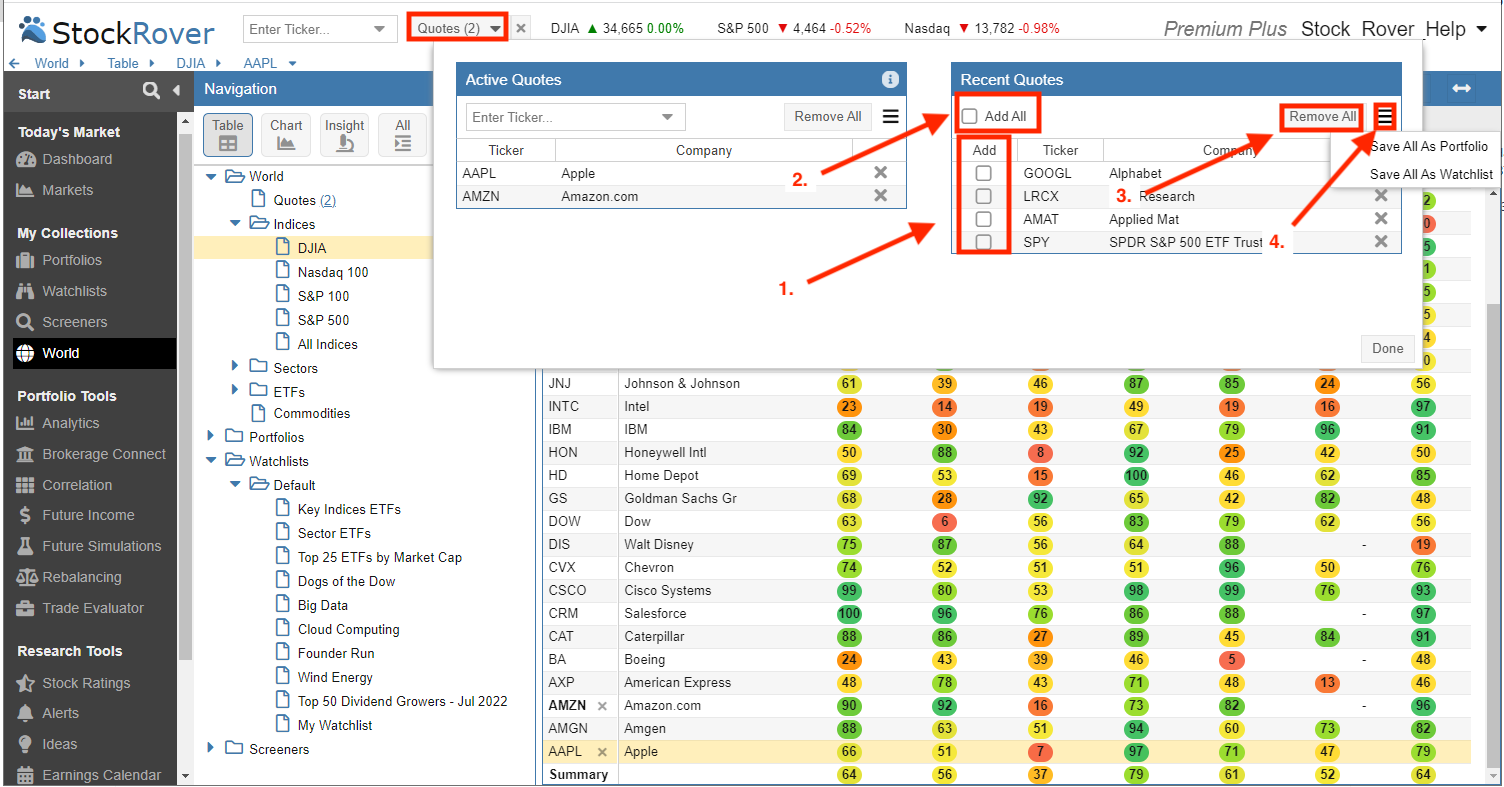Remove AMZN from Active Quotes
Image resolution: width=1504 pixels, height=787 pixels.
point(881,196)
